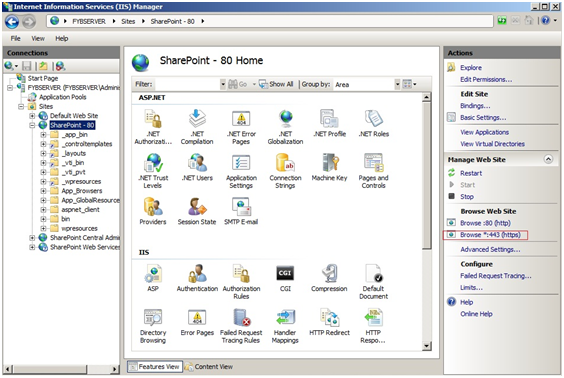Click the Back navigation arrow
This screenshot has width=564, height=378.
click(x=12, y=22)
